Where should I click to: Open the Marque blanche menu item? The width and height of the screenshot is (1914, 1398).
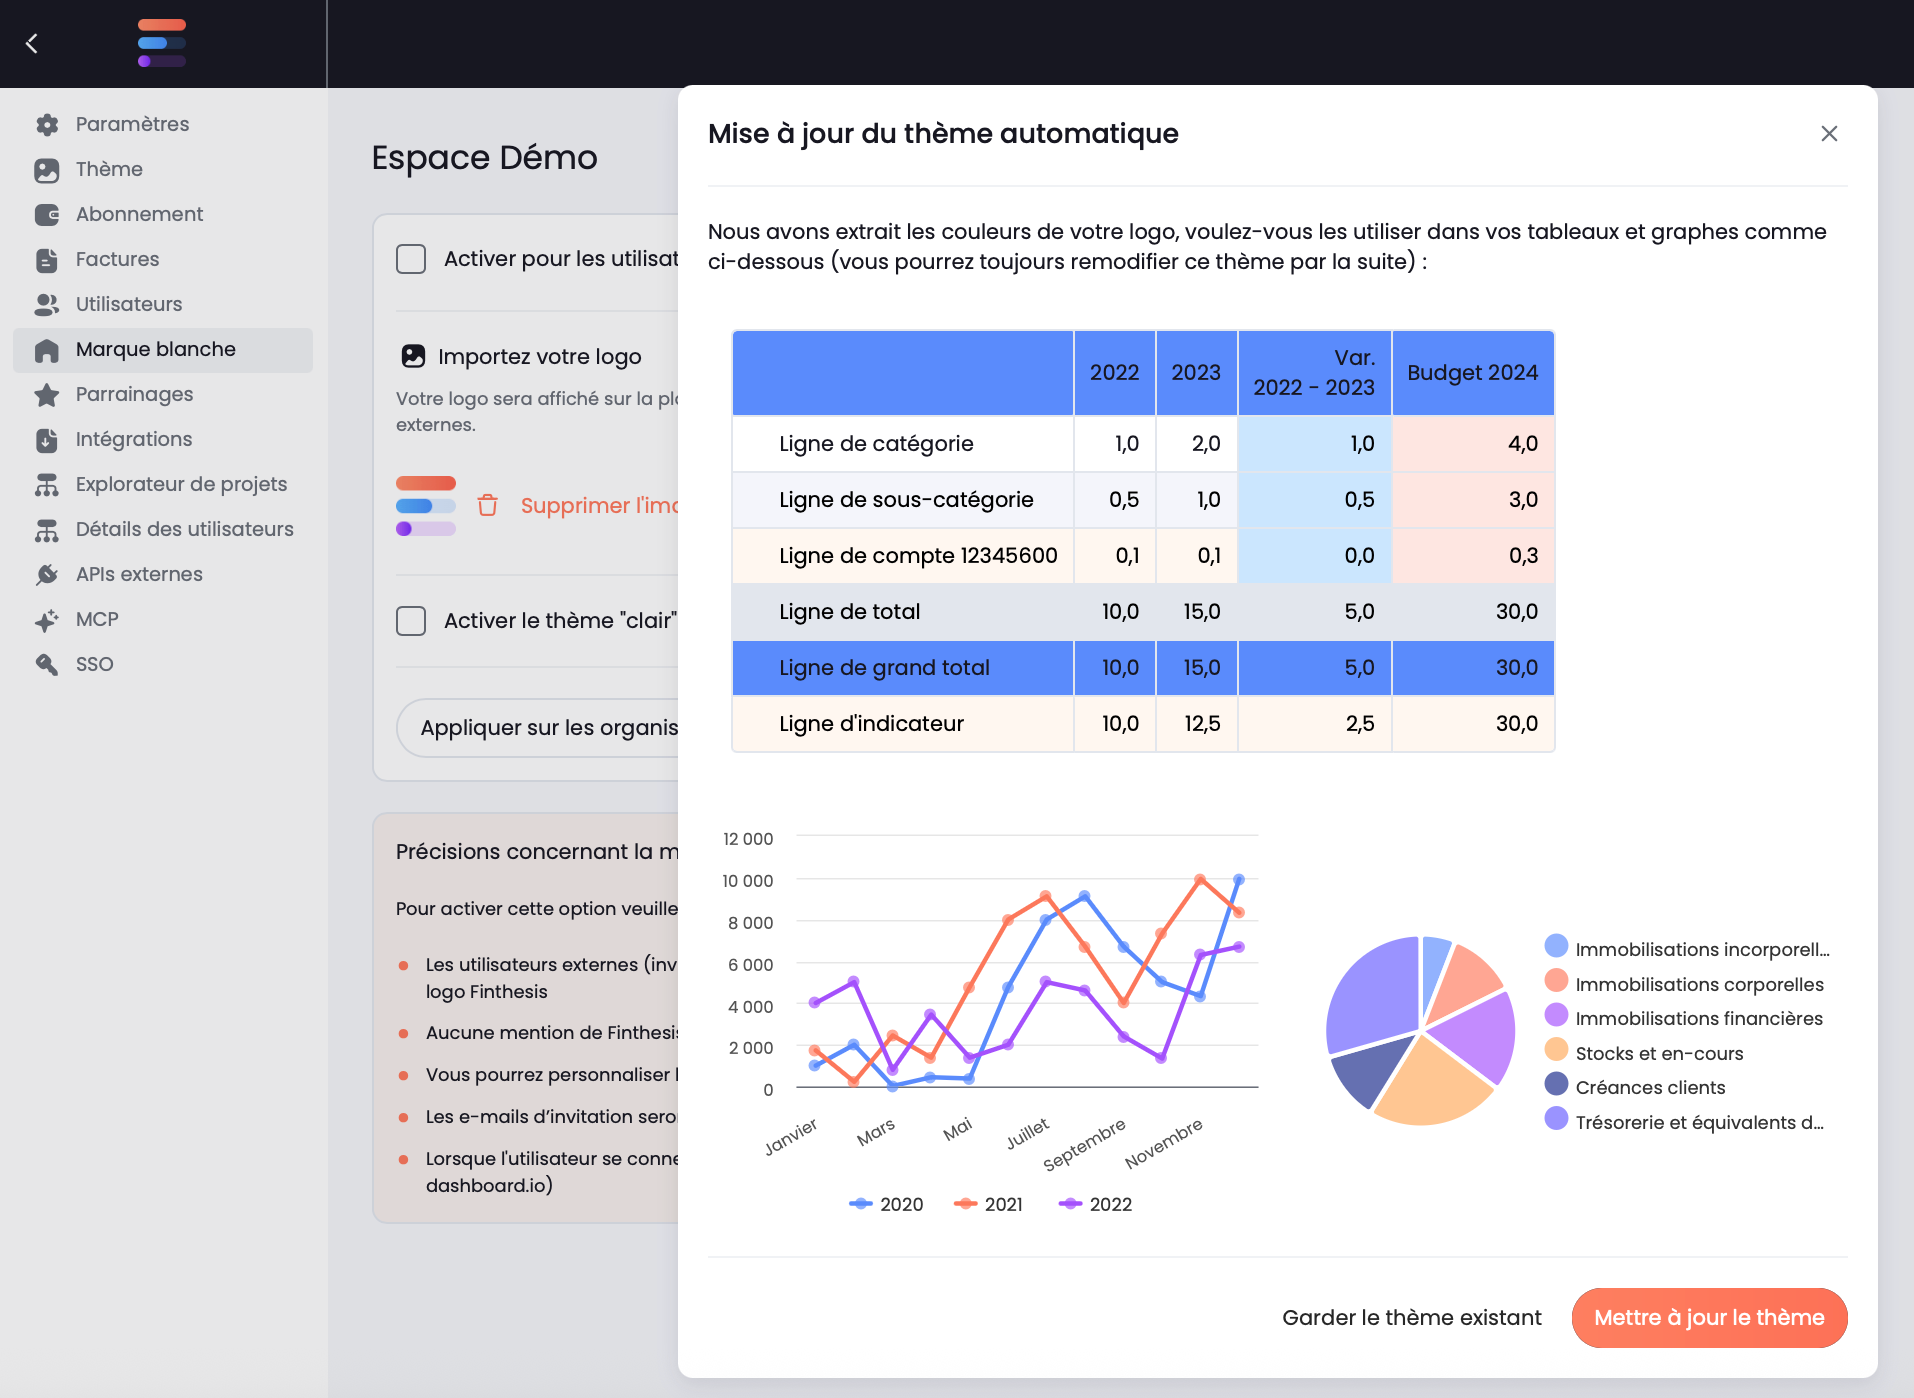coord(163,350)
